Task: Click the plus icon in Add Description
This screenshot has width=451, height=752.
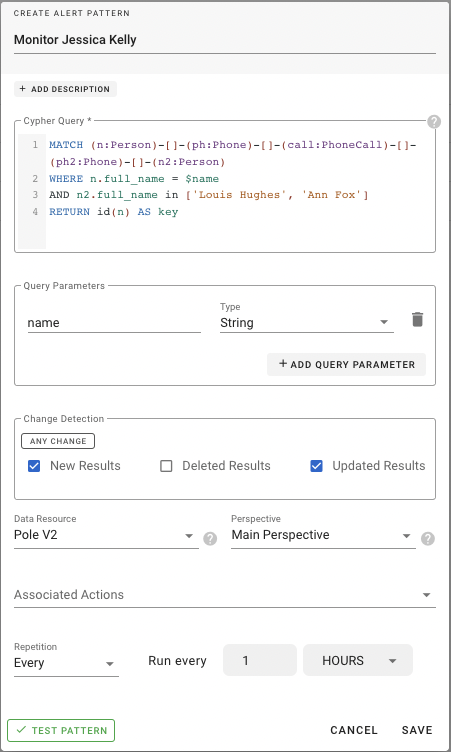Action: point(23,89)
